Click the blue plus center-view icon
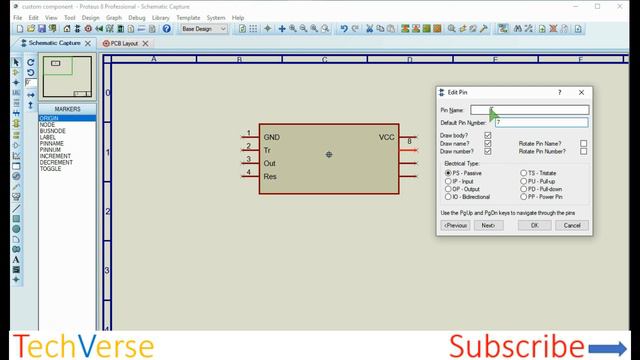This screenshot has width=640, height=360. tap(282, 29)
